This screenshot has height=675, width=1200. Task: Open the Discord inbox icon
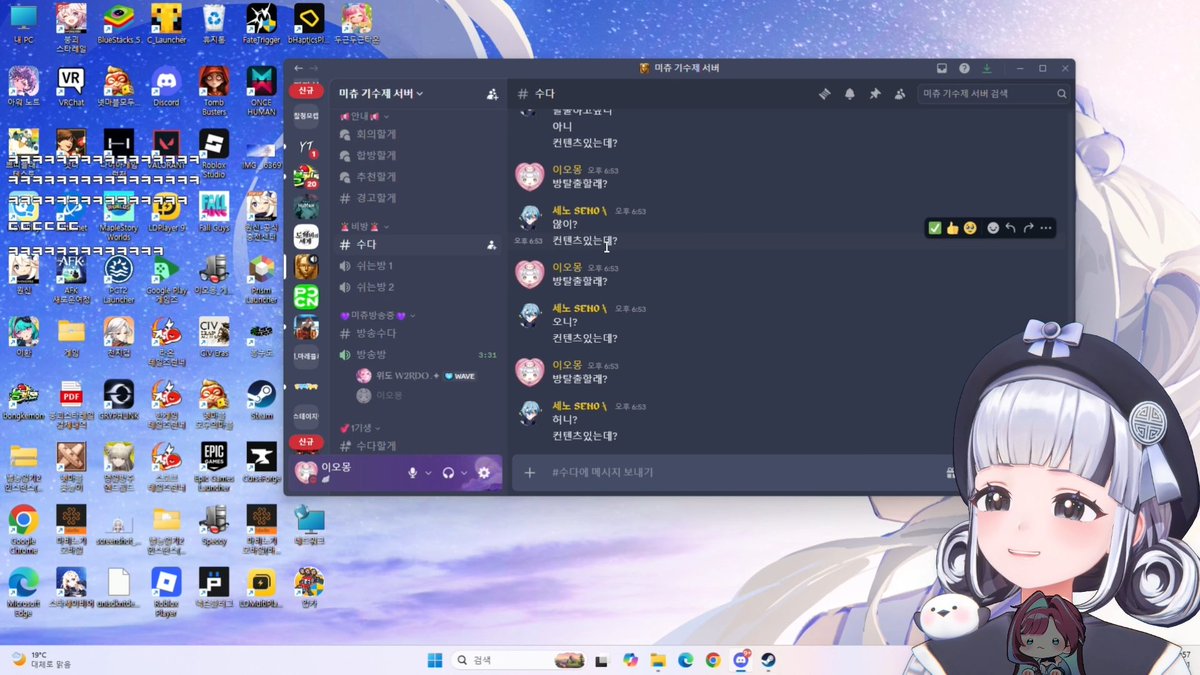[x=941, y=68]
